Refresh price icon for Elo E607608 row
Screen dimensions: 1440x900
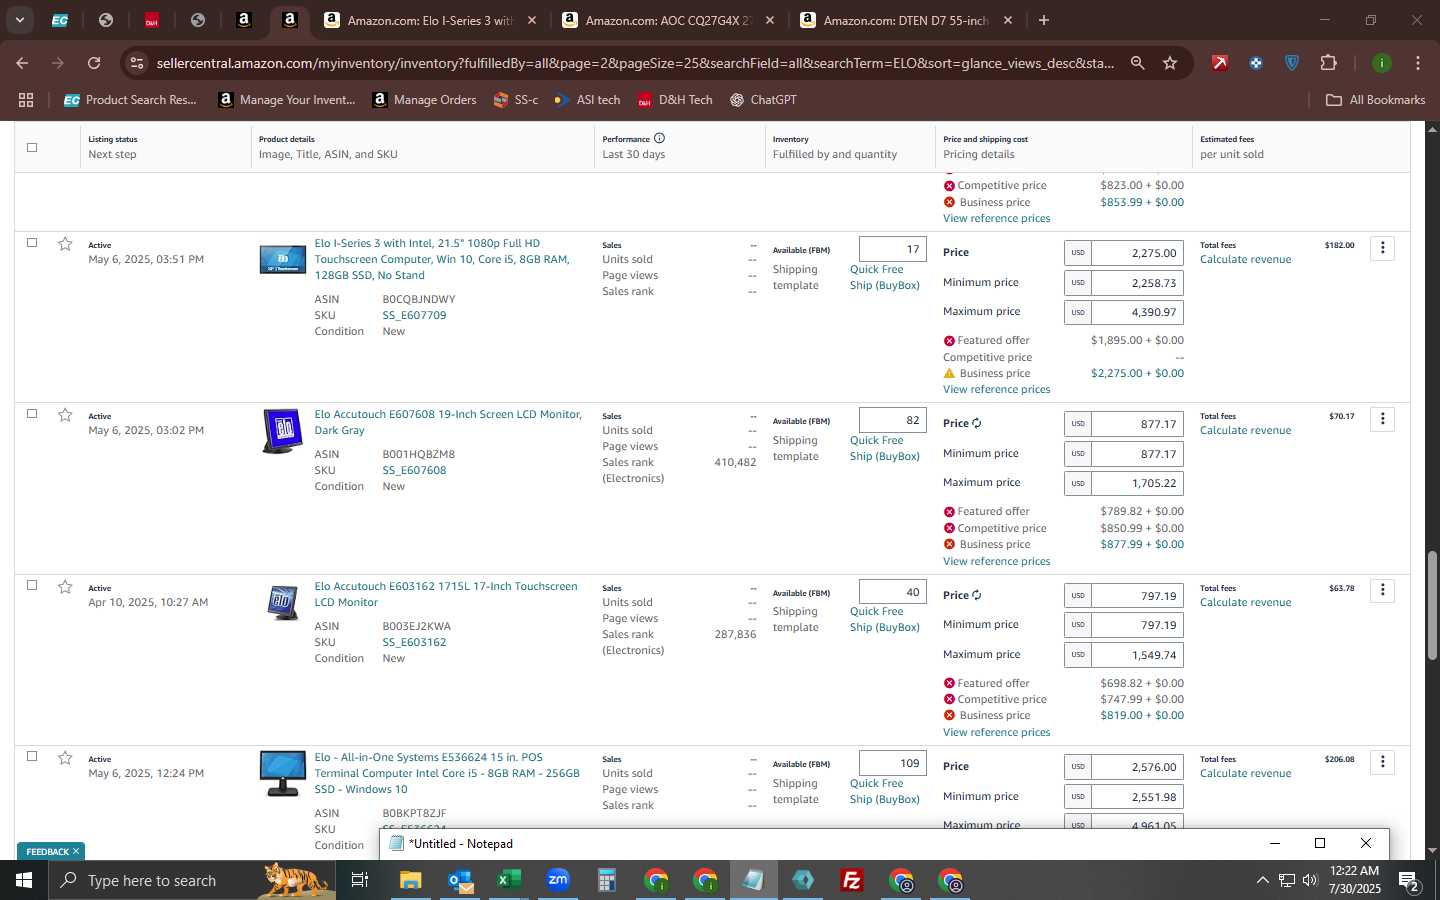(977, 423)
